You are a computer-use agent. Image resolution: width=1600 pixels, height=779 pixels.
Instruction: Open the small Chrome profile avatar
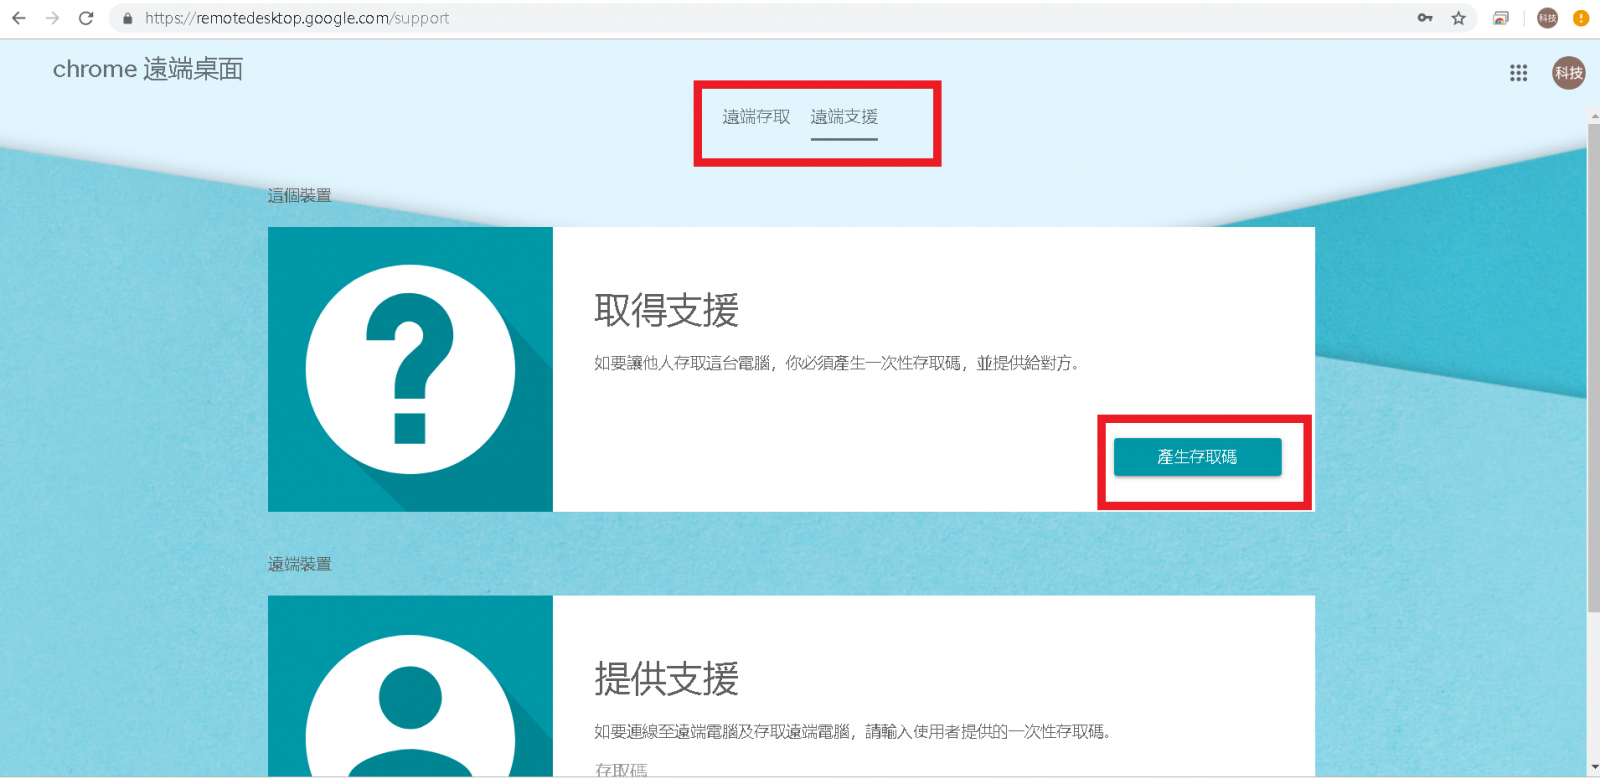[1548, 18]
